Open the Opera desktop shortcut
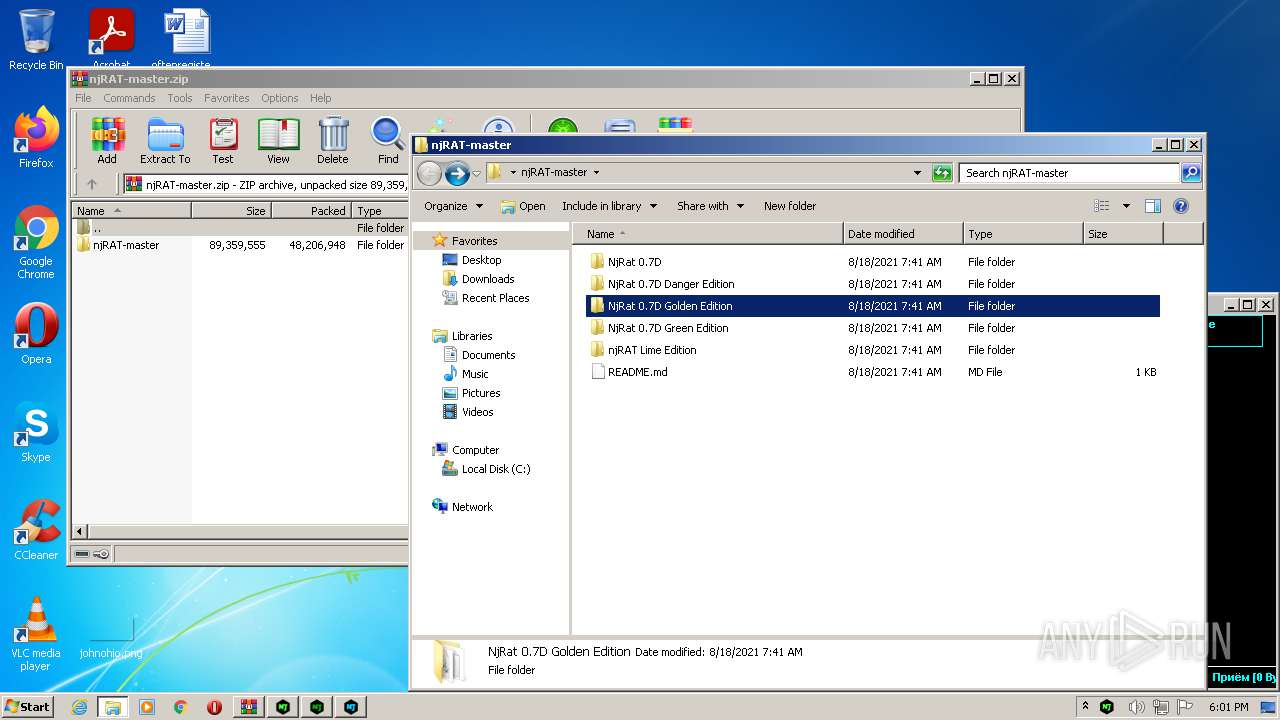Image resolution: width=1280 pixels, height=720 pixels. pyautogui.click(x=36, y=334)
